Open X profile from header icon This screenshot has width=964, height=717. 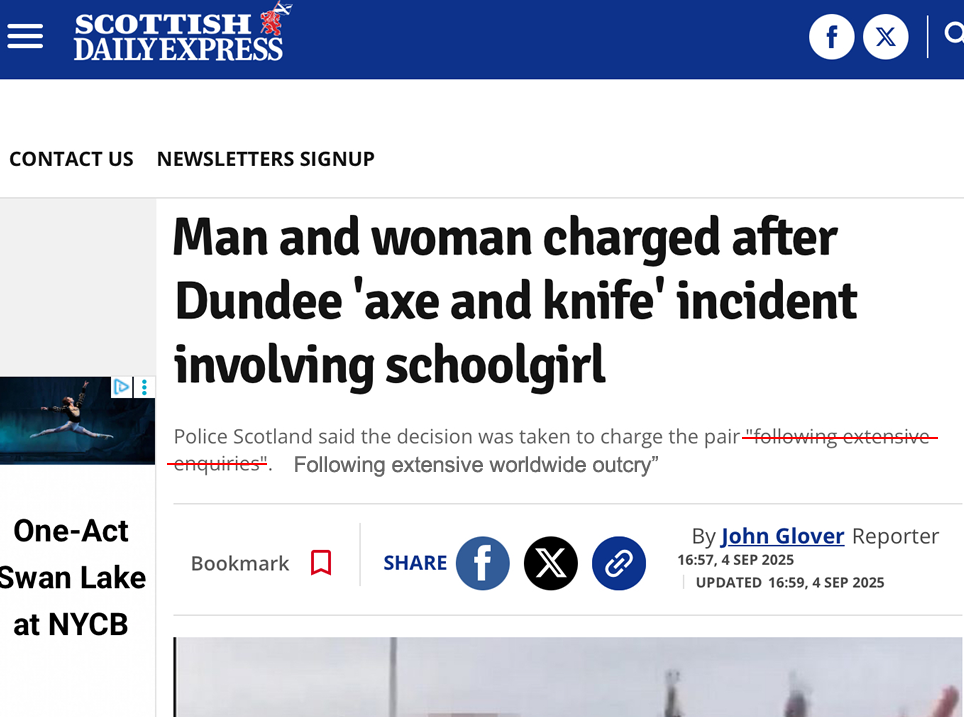point(885,37)
